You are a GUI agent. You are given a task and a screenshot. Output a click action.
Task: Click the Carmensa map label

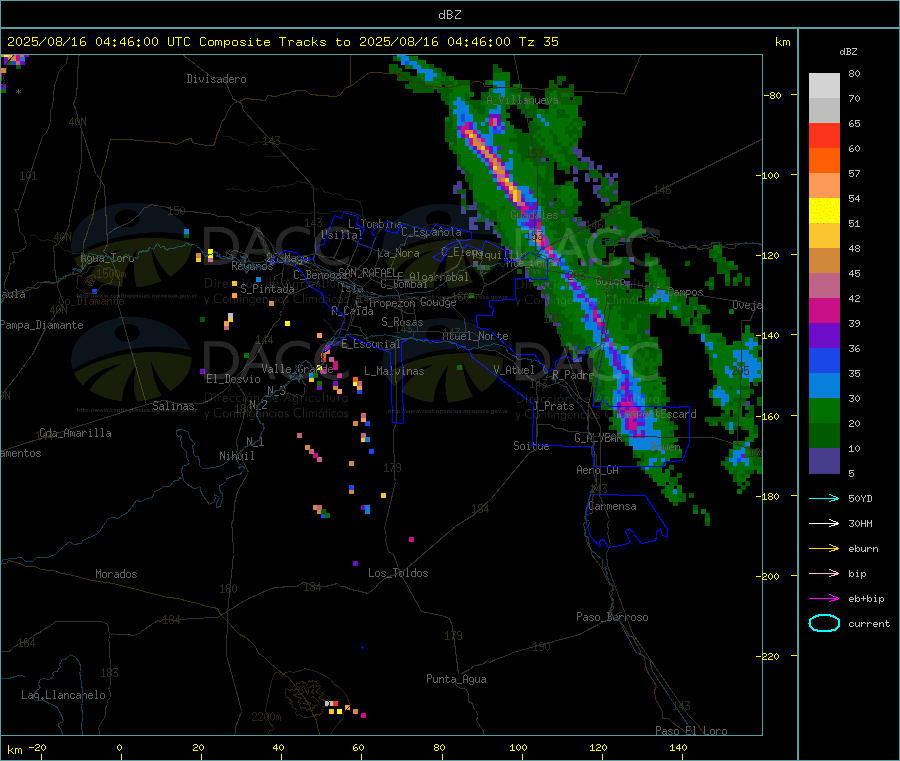tap(612, 506)
